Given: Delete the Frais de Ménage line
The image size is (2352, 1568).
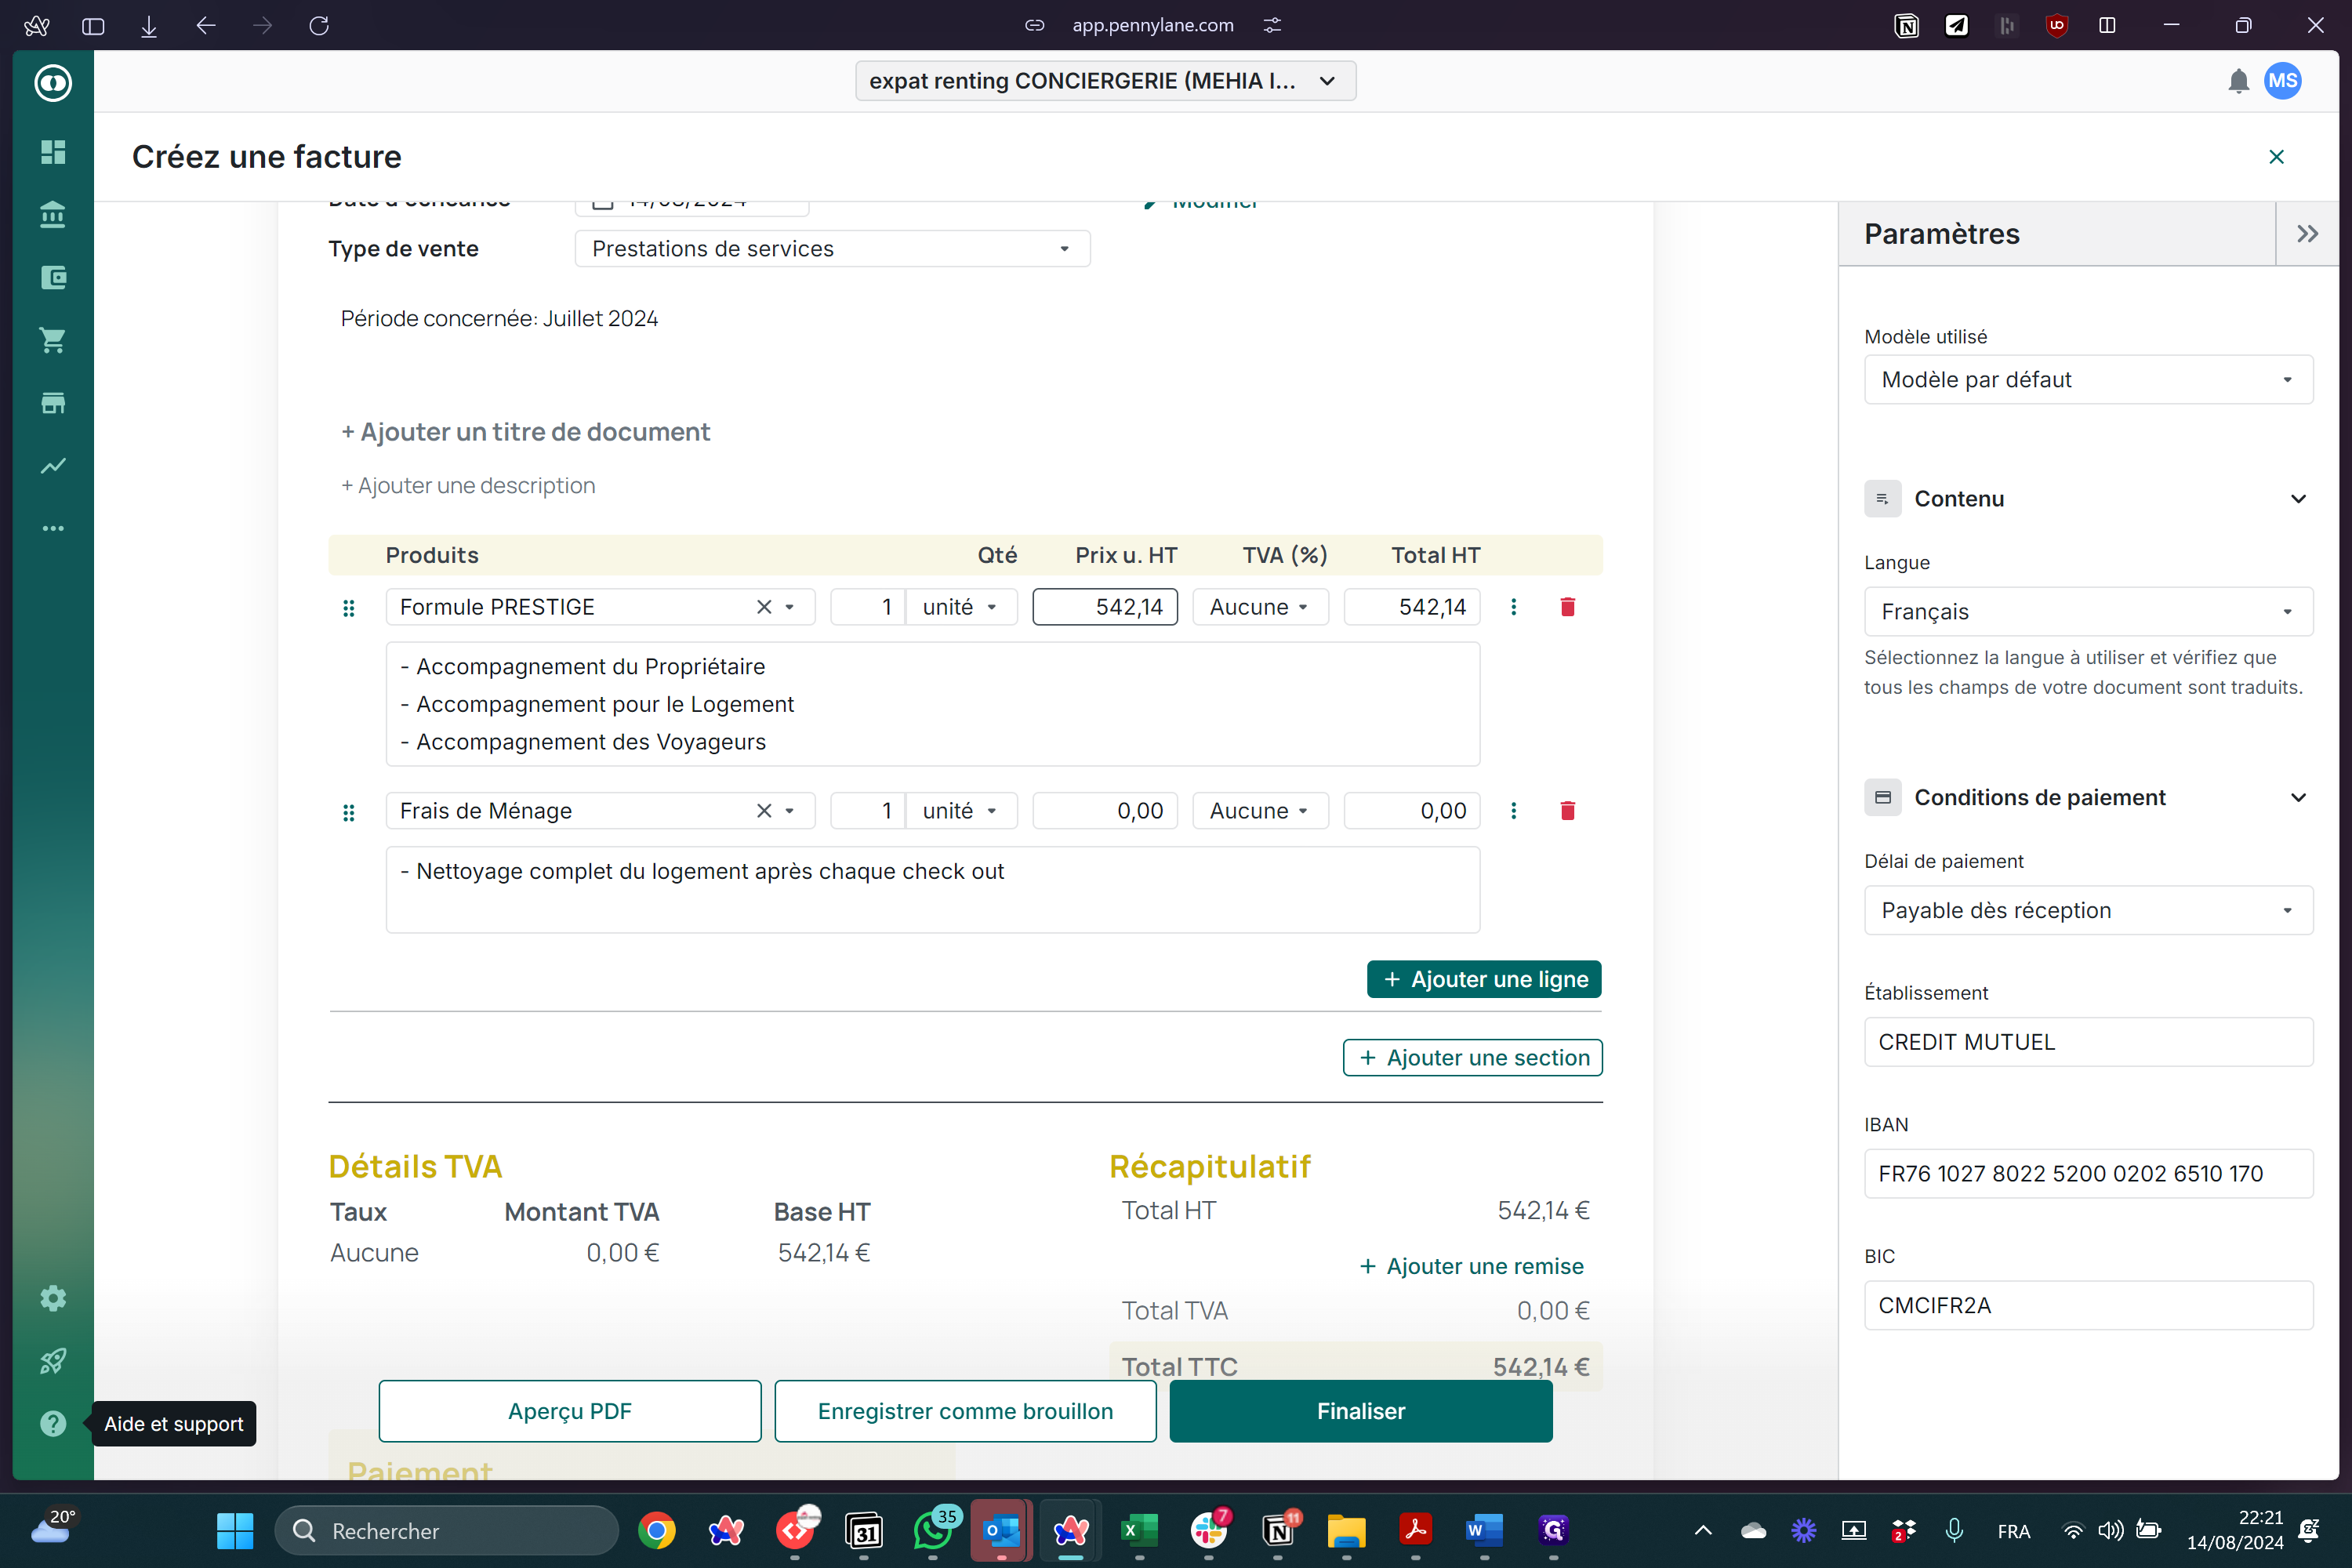Looking at the screenshot, I should coord(1567,811).
